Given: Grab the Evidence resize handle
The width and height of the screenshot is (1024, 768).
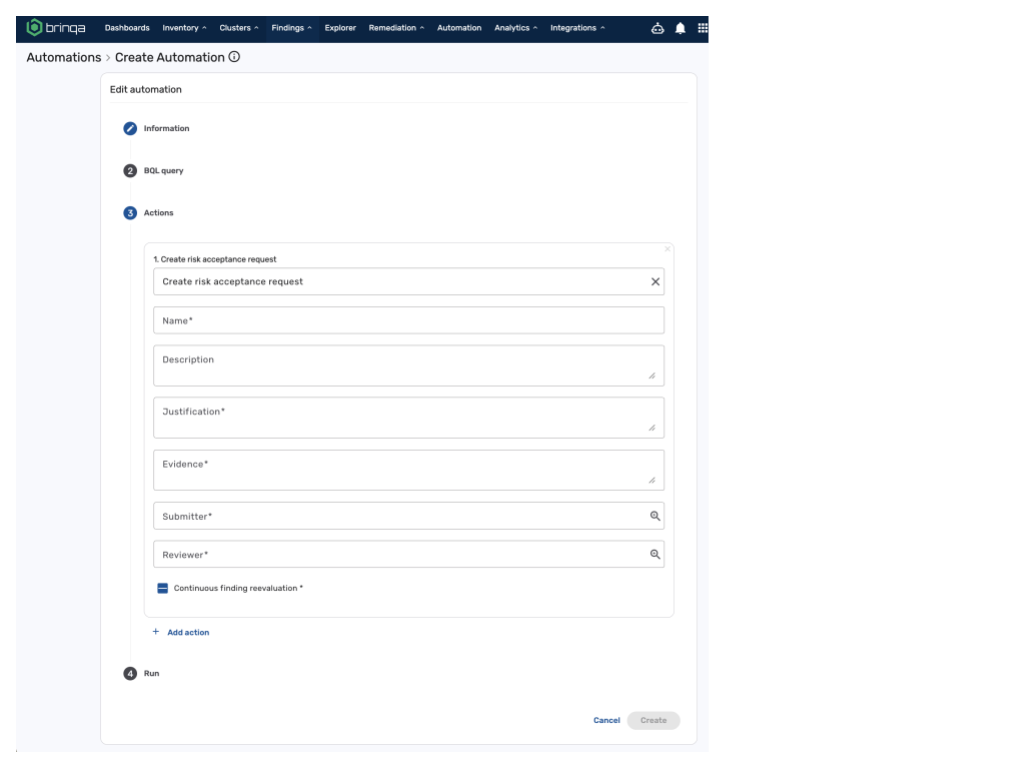Looking at the screenshot, I should 652,480.
